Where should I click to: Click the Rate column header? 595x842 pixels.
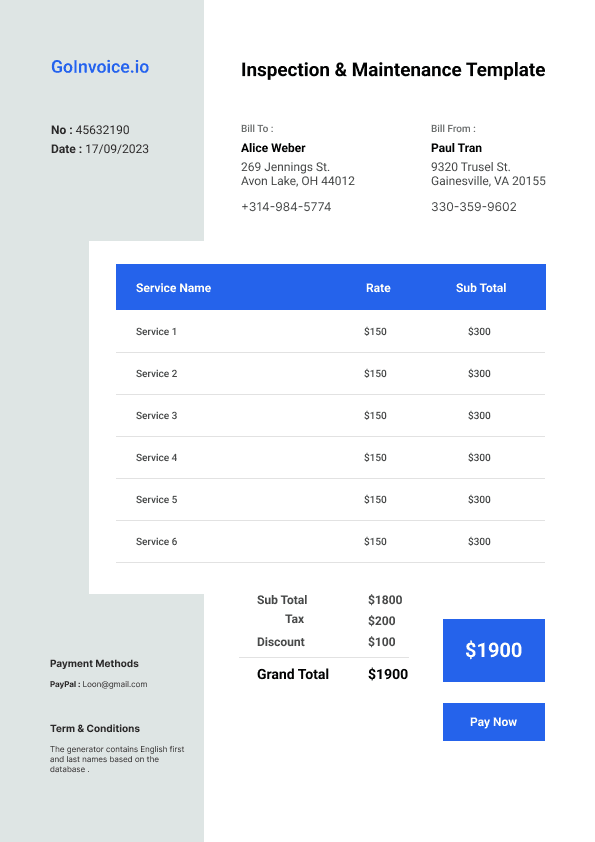coord(378,288)
